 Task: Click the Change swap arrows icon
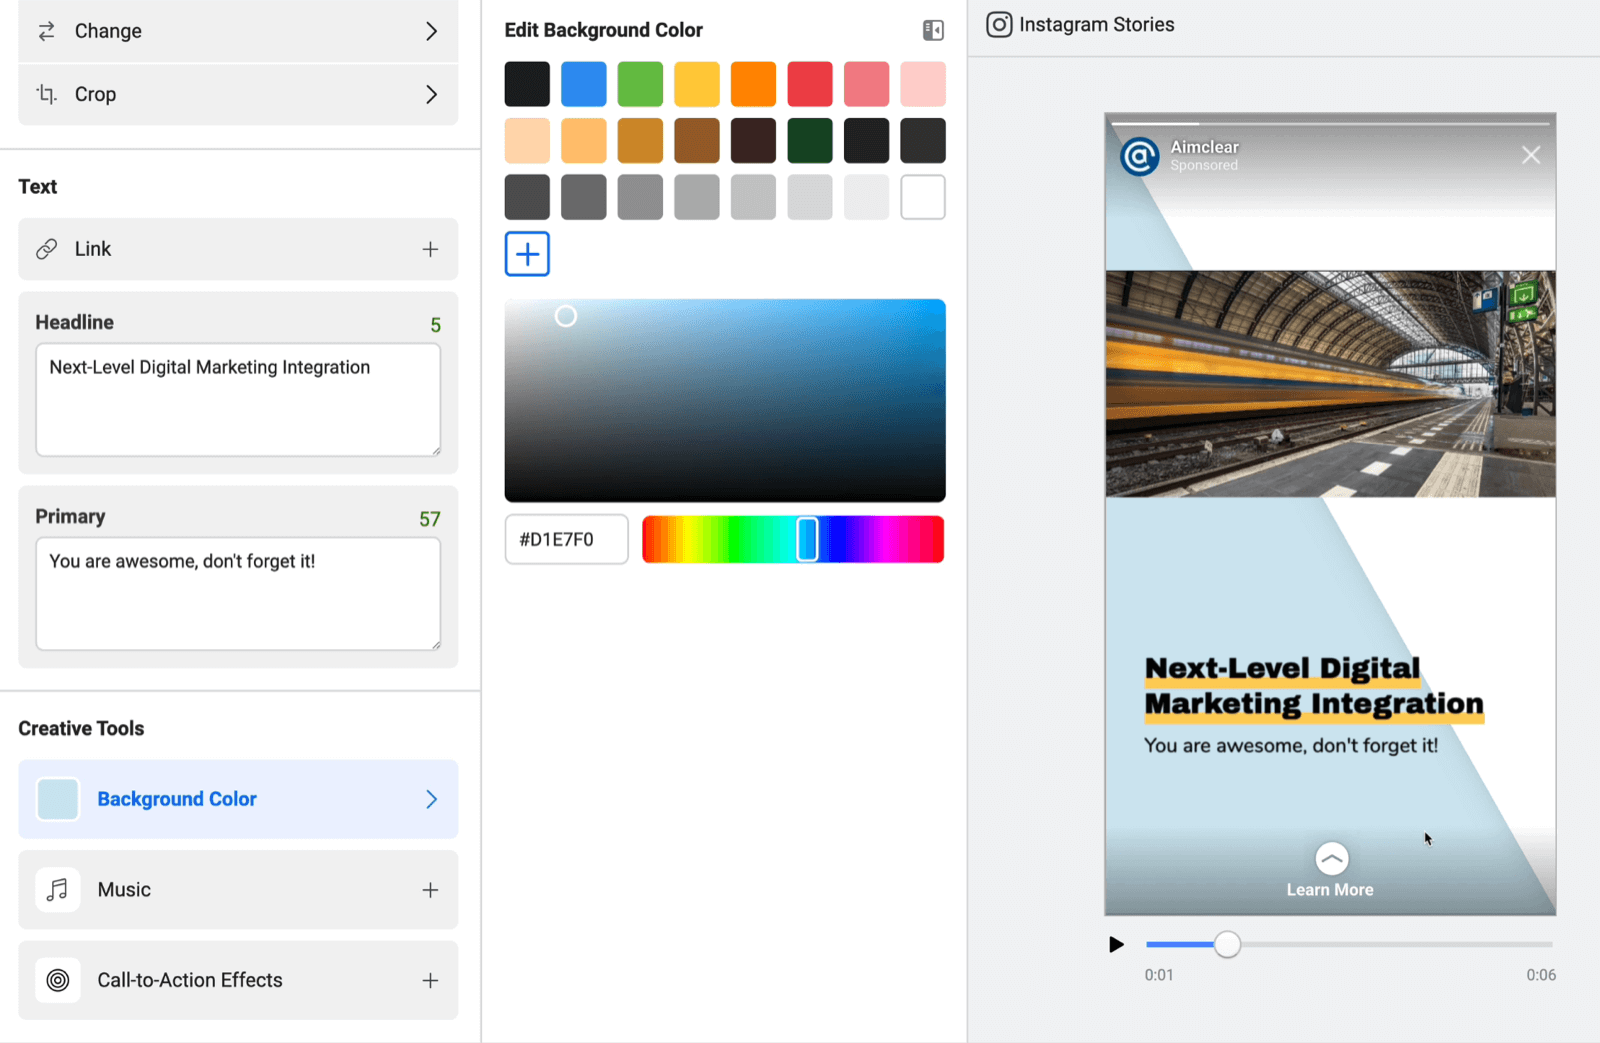[x=47, y=31]
